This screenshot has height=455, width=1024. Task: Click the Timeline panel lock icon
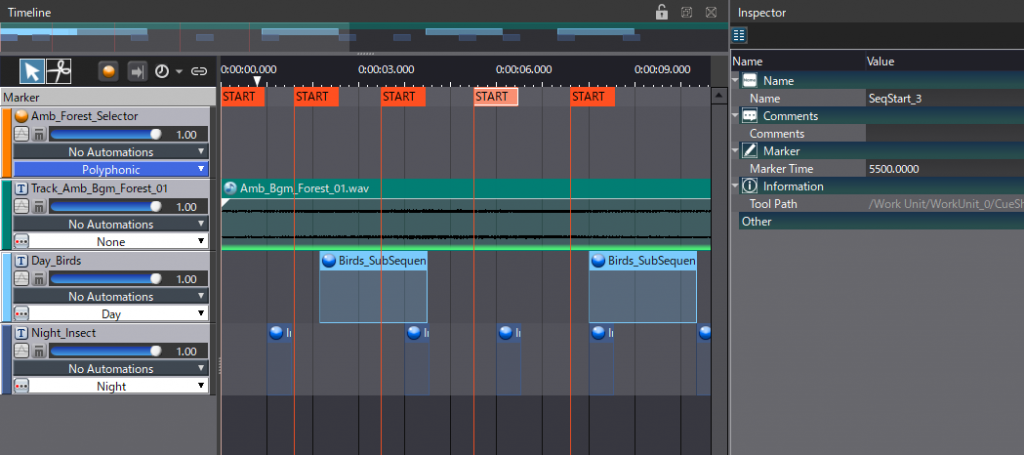coord(661,12)
